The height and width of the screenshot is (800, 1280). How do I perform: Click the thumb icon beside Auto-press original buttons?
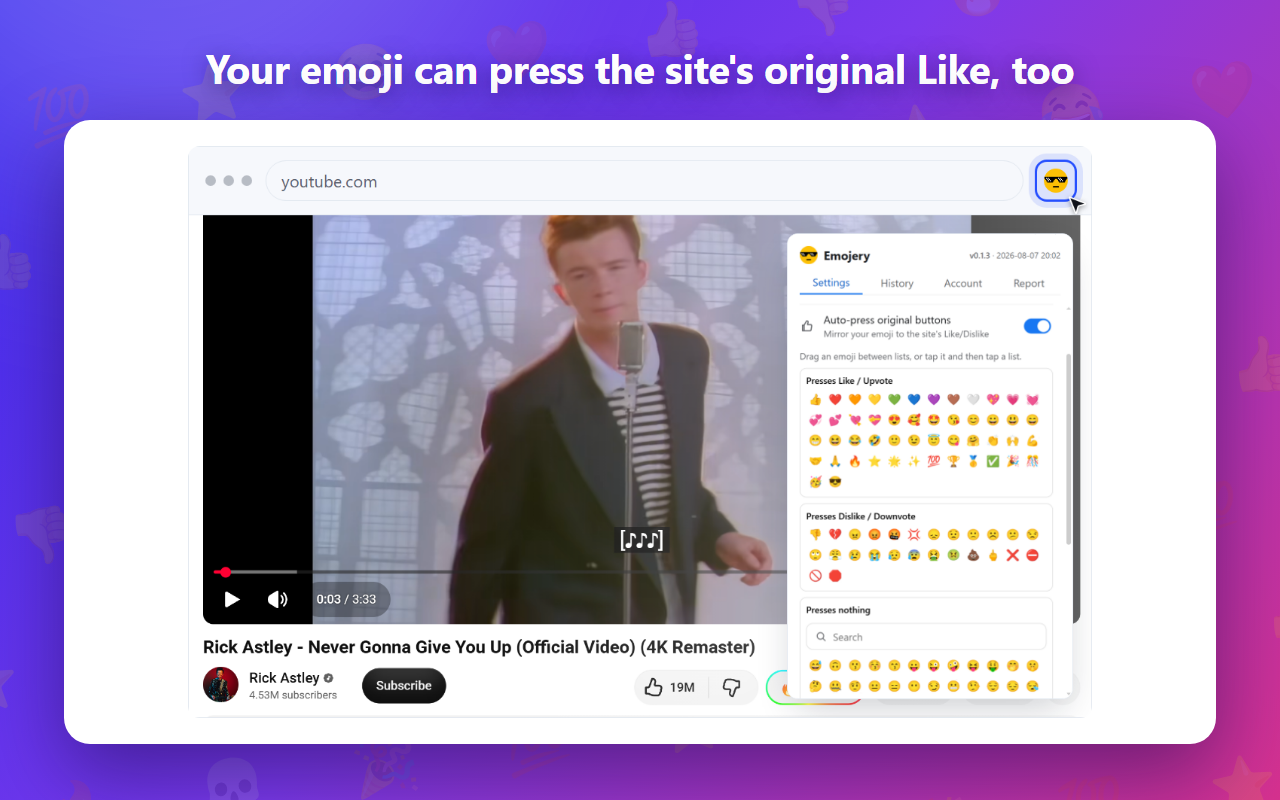pos(808,326)
